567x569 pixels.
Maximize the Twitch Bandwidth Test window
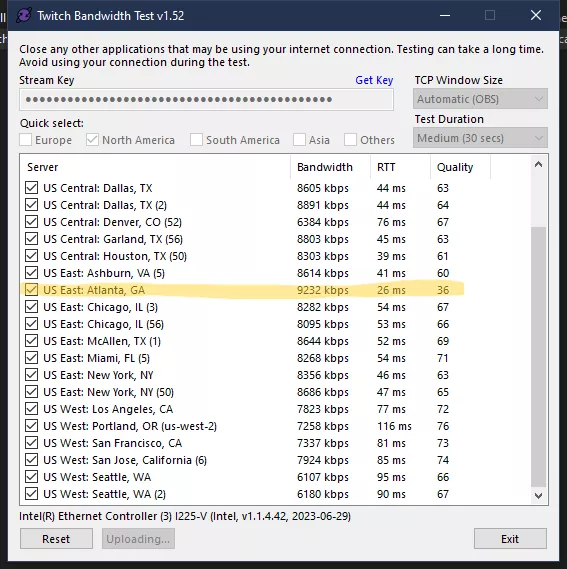[490, 16]
